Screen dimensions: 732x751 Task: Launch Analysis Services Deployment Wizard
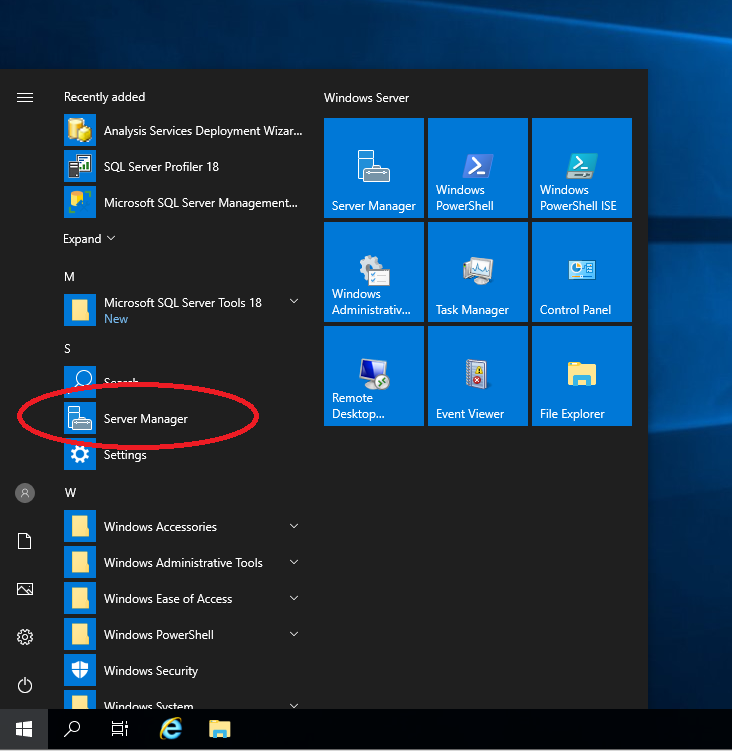(184, 130)
